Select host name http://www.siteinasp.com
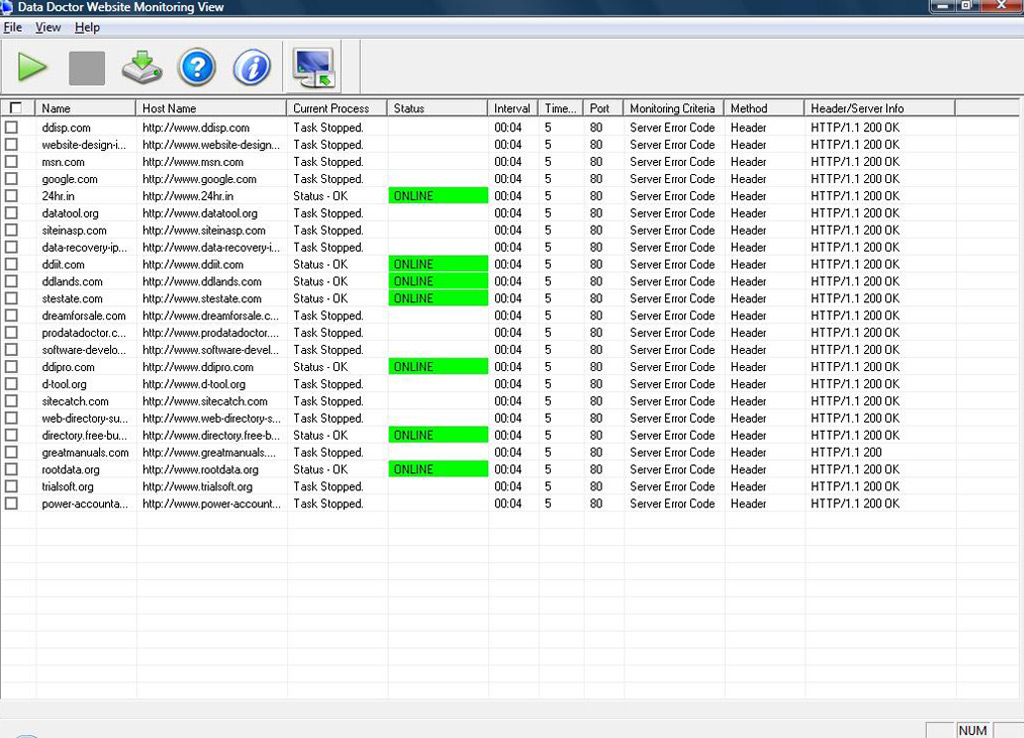 click(x=204, y=230)
